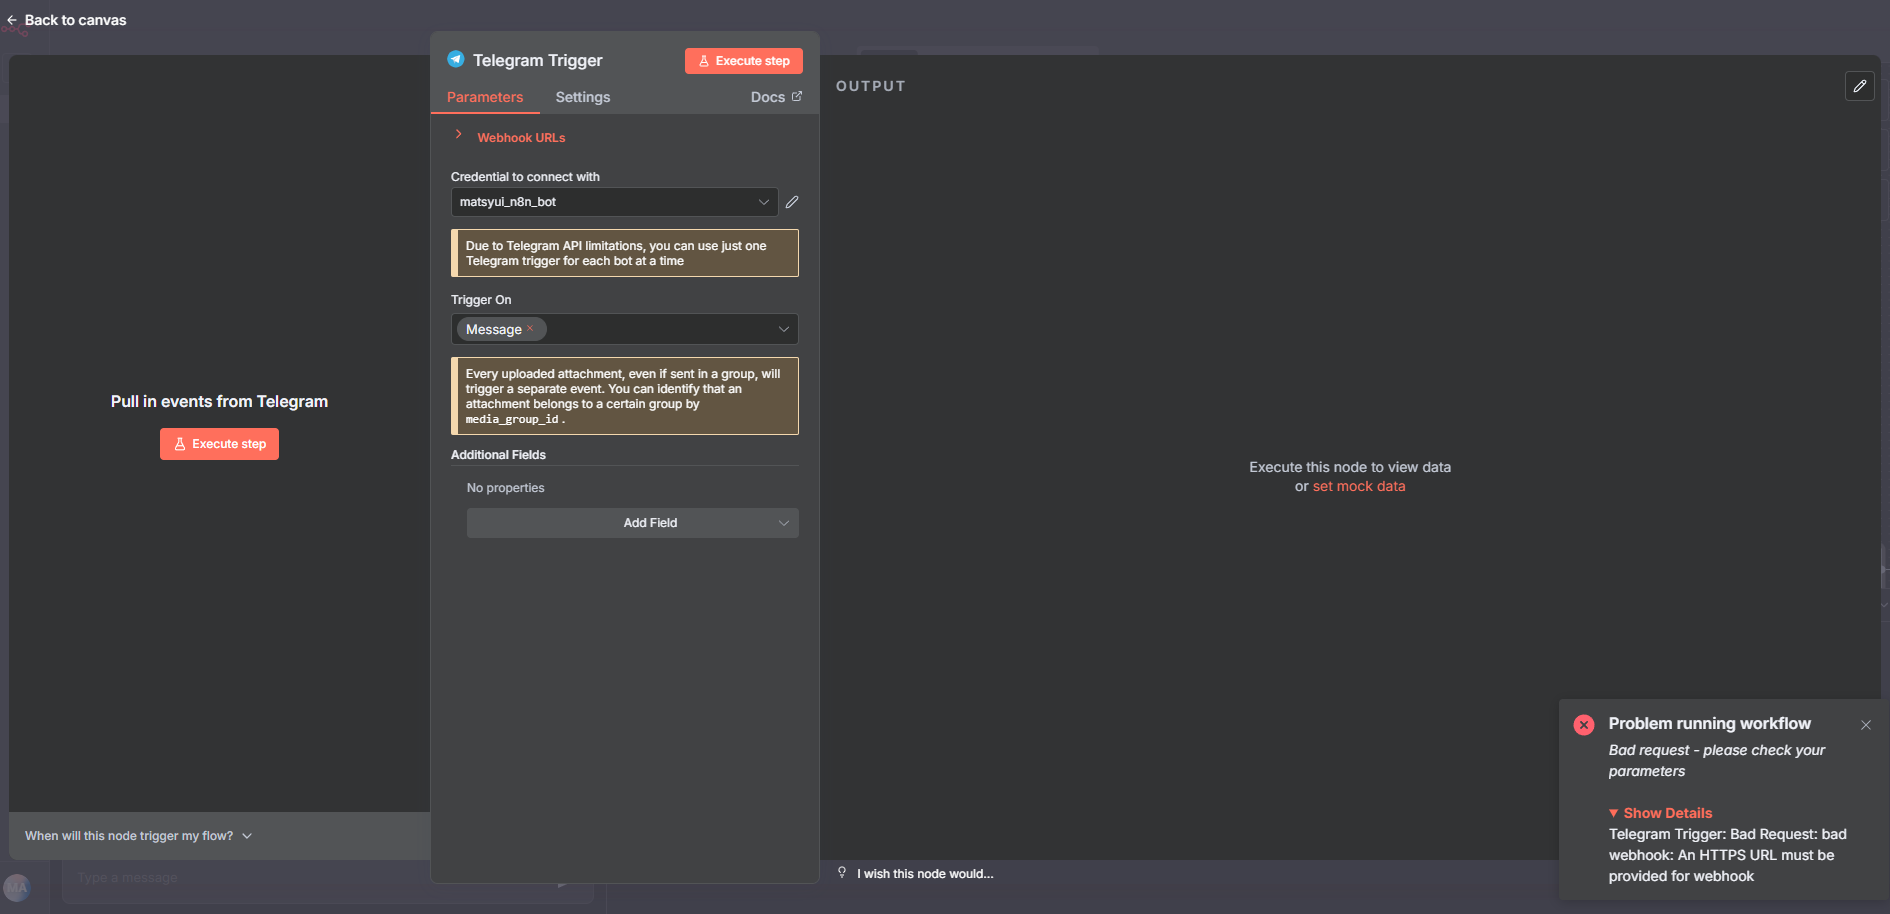Screen dimensions: 1890x914
Task: Edit the matsyui_n8n_bot credential pencil icon
Action: [x=792, y=202]
